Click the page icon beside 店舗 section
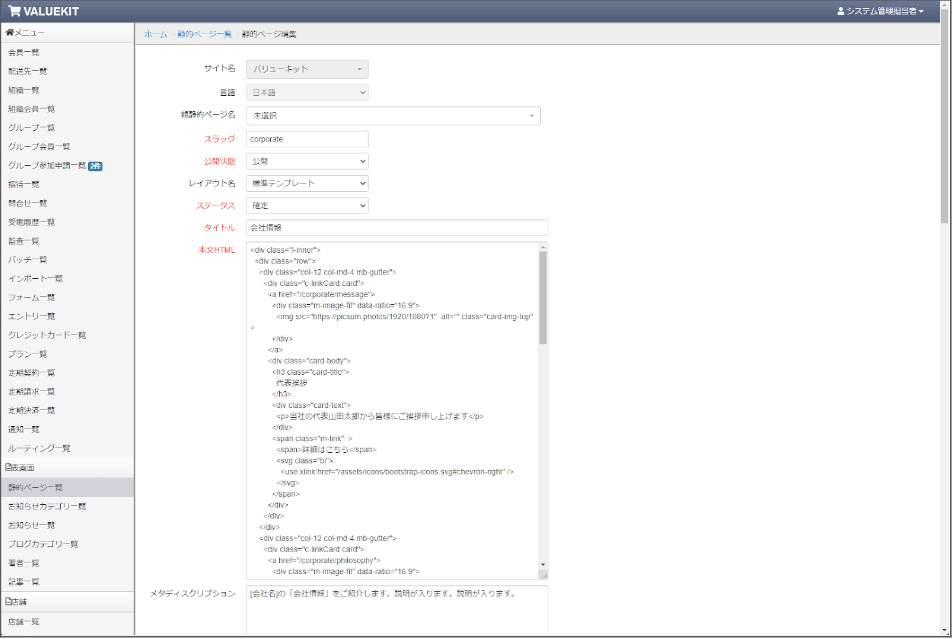 click(9, 602)
